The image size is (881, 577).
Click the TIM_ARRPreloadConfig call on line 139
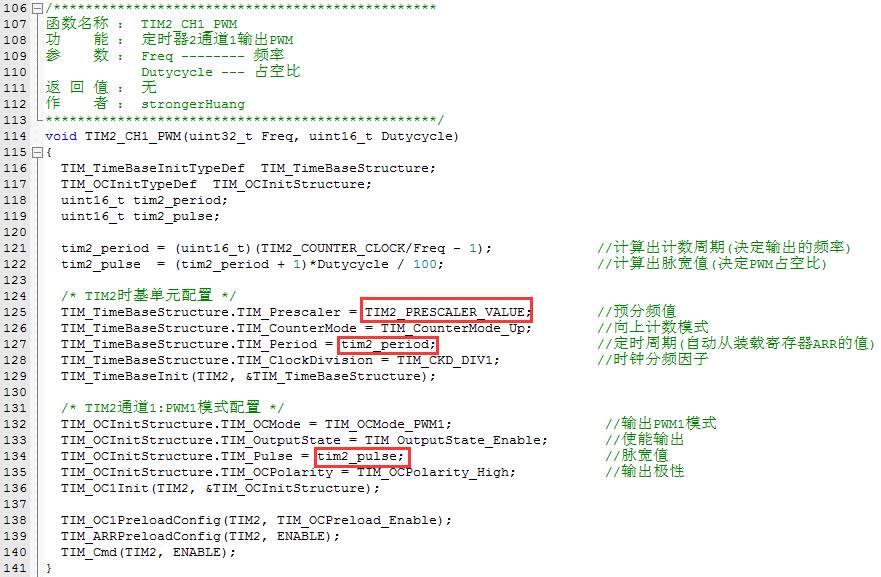(141, 537)
